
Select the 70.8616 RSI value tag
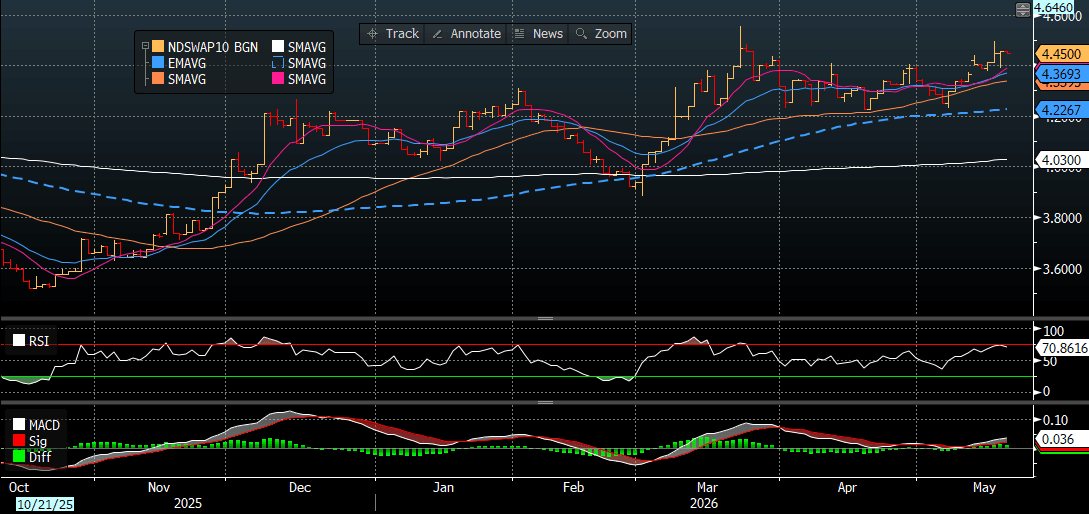pos(1062,347)
